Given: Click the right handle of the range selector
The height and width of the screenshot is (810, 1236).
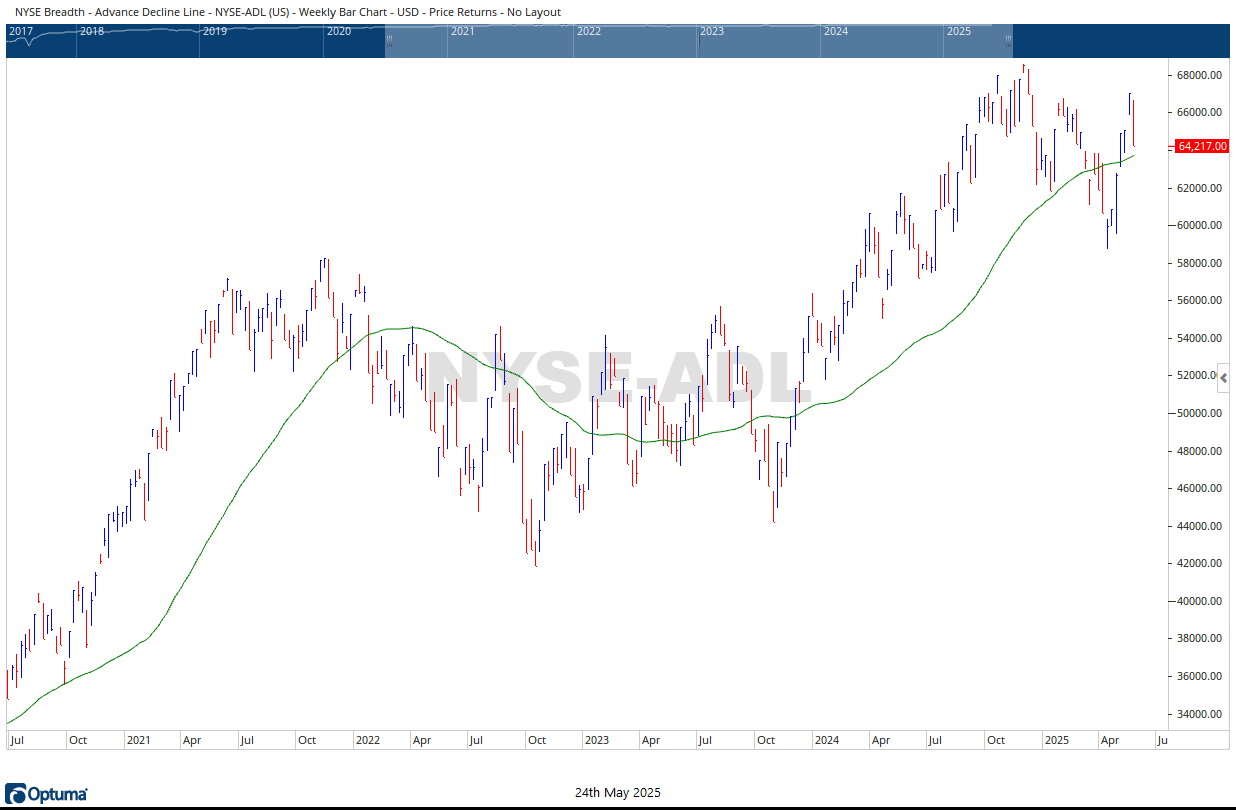Looking at the screenshot, I should [x=1008, y=41].
